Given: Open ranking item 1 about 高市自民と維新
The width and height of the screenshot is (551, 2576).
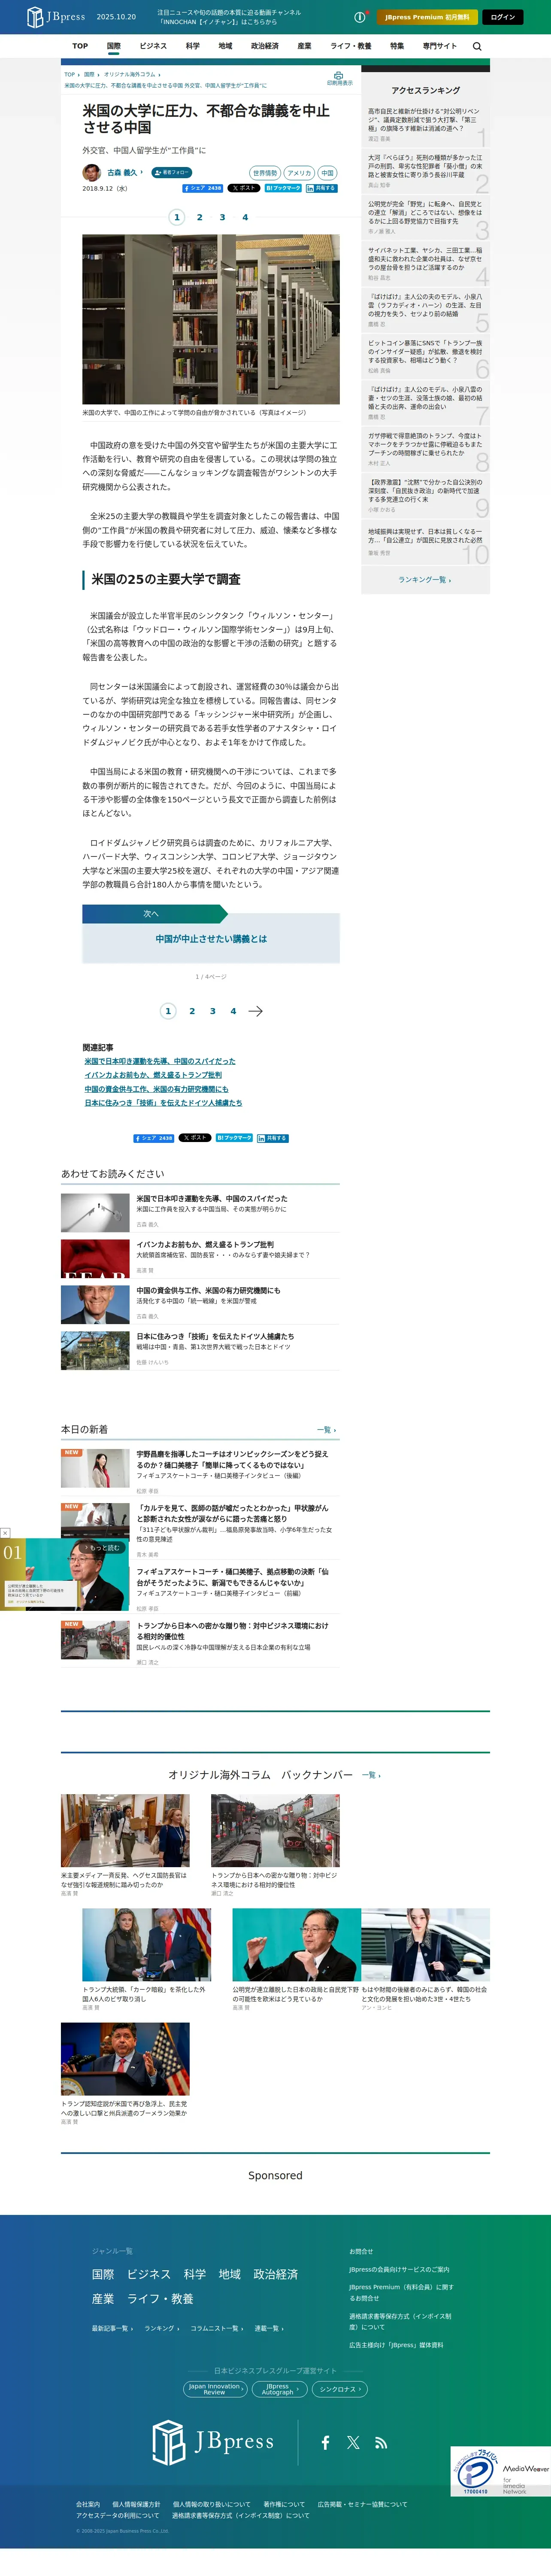Looking at the screenshot, I should (x=425, y=125).
